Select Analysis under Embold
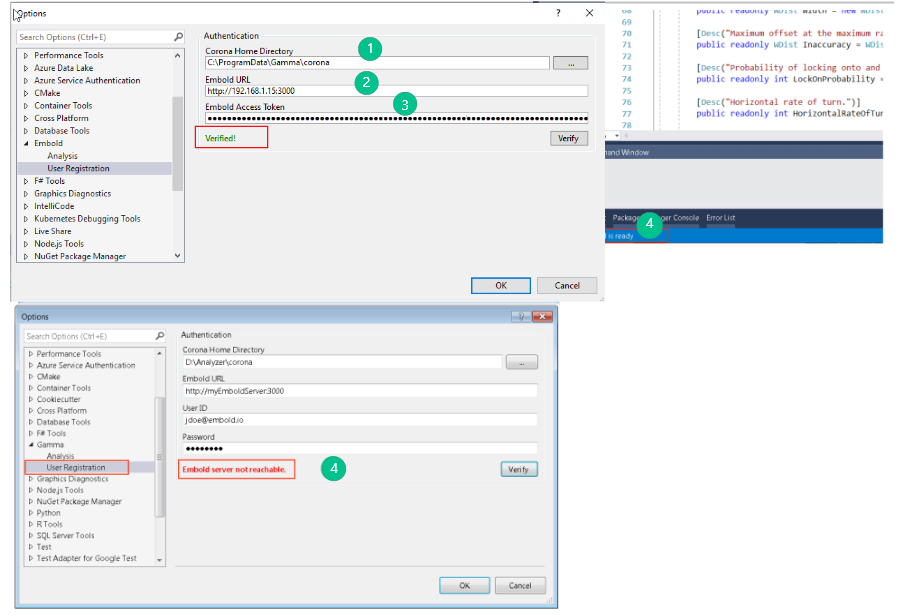Screen dimensions: 902x615 (x=62, y=156)
